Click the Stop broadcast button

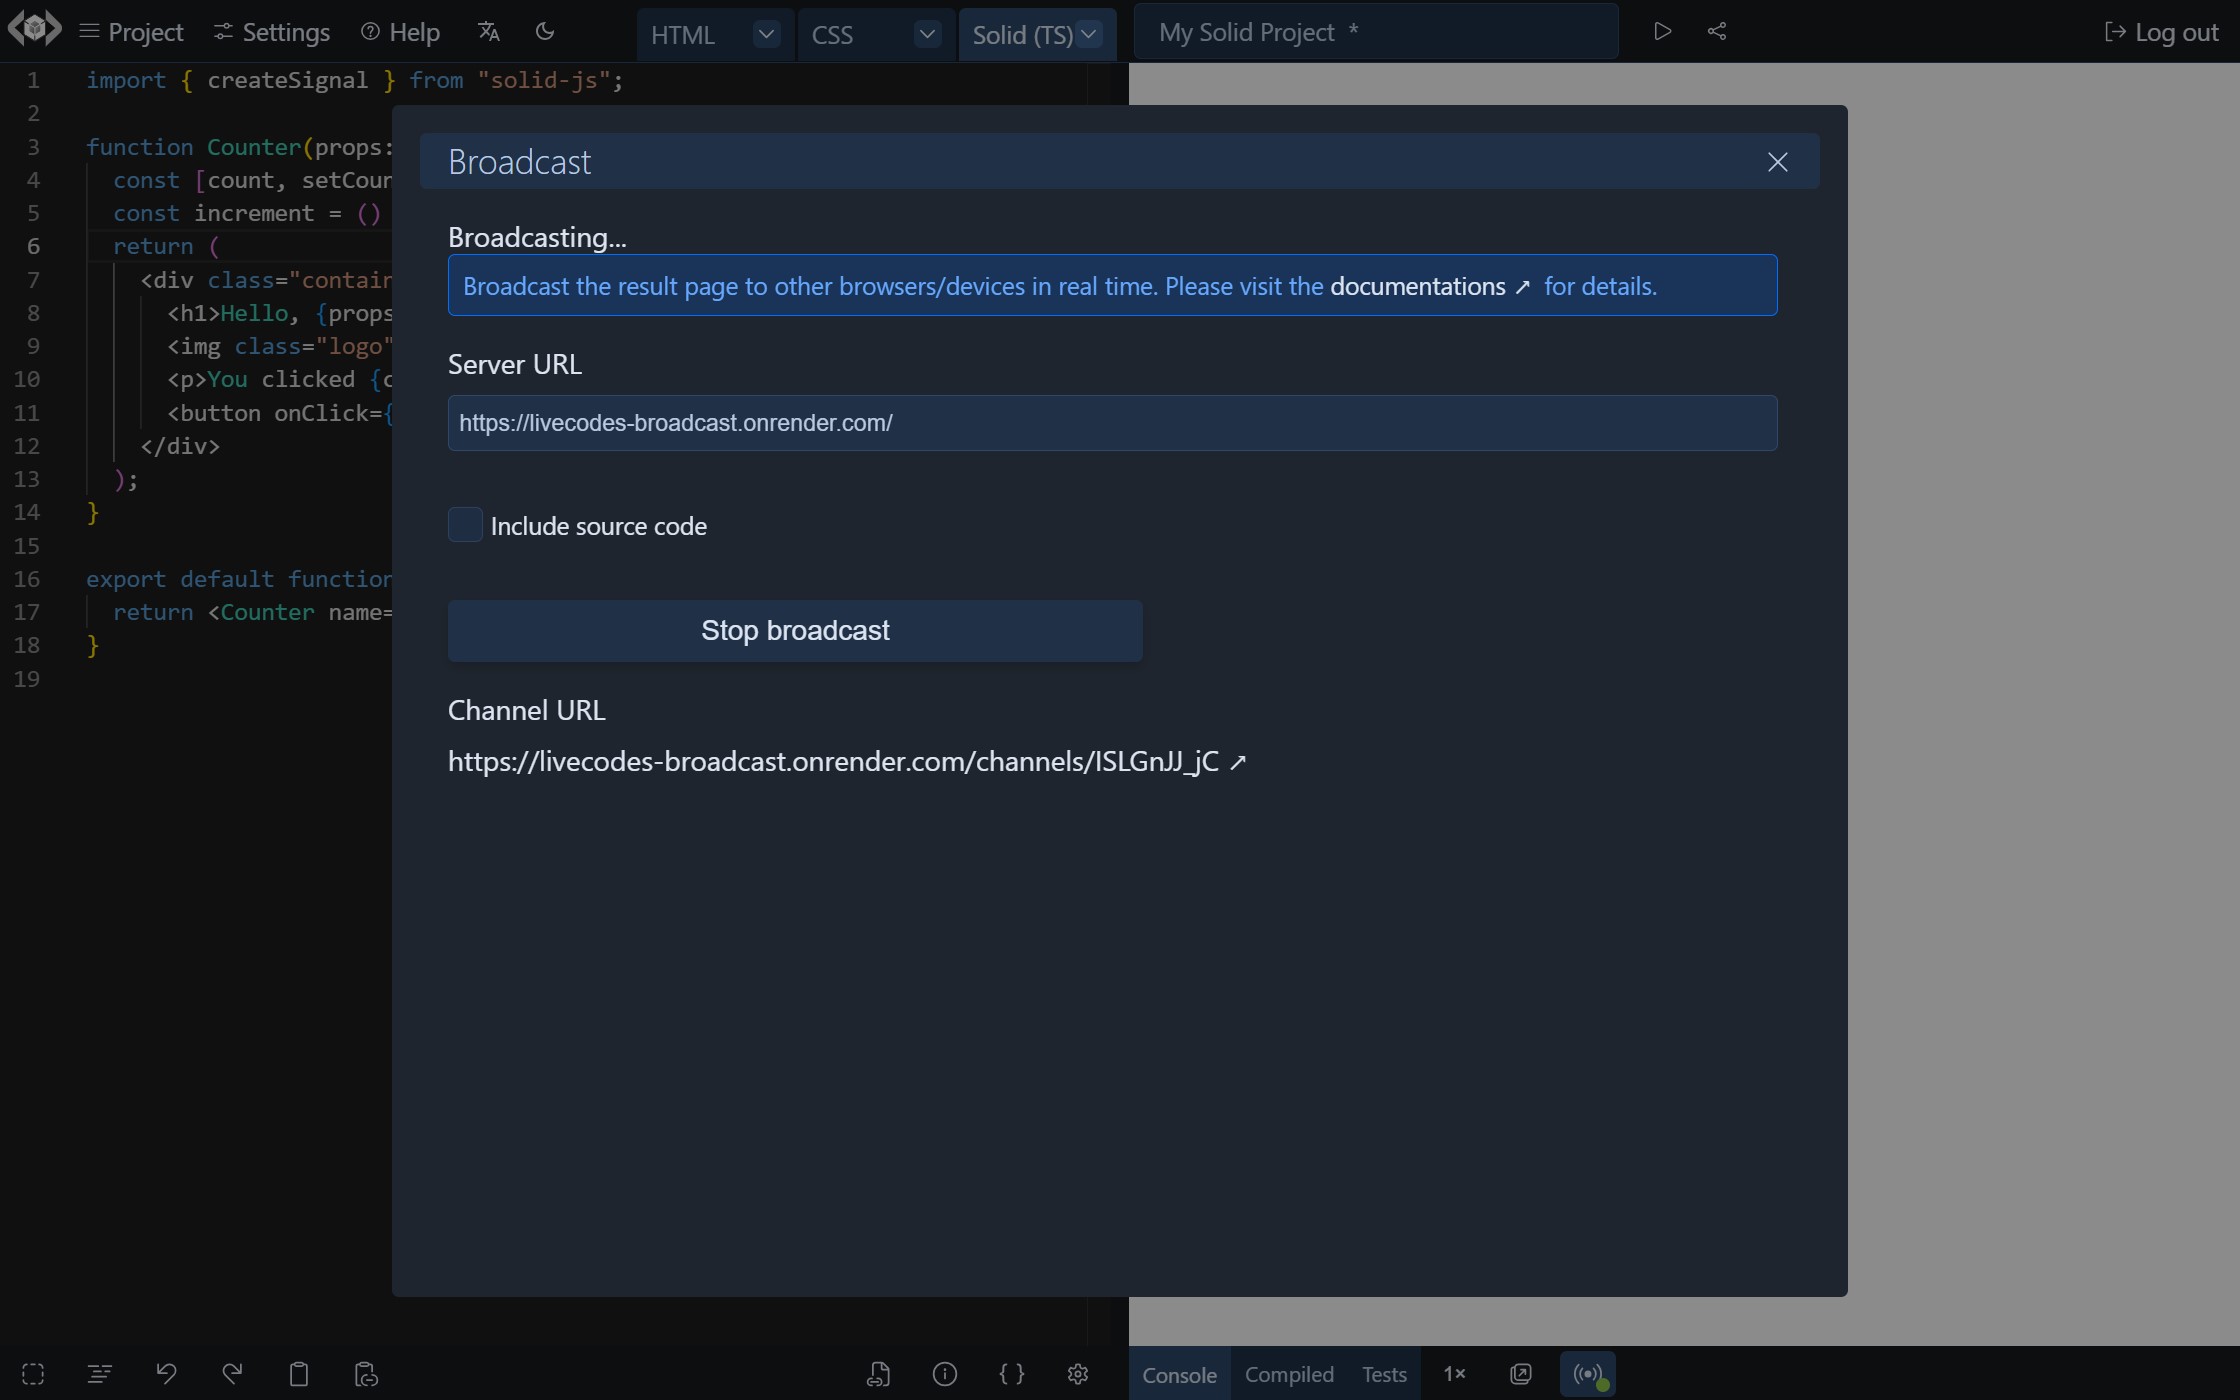794,630
